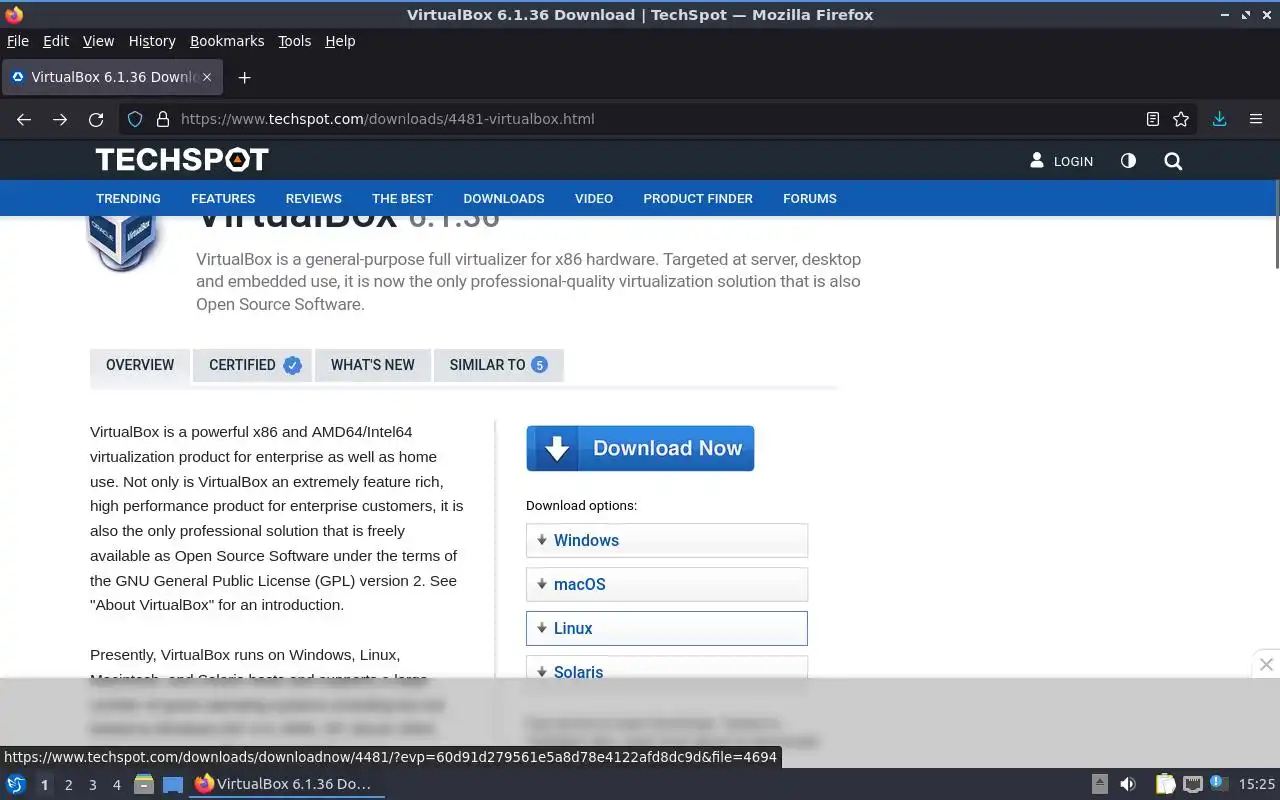Switch to workspace 3
This screenshot has height=800, width=1280.
pos(92,785)
